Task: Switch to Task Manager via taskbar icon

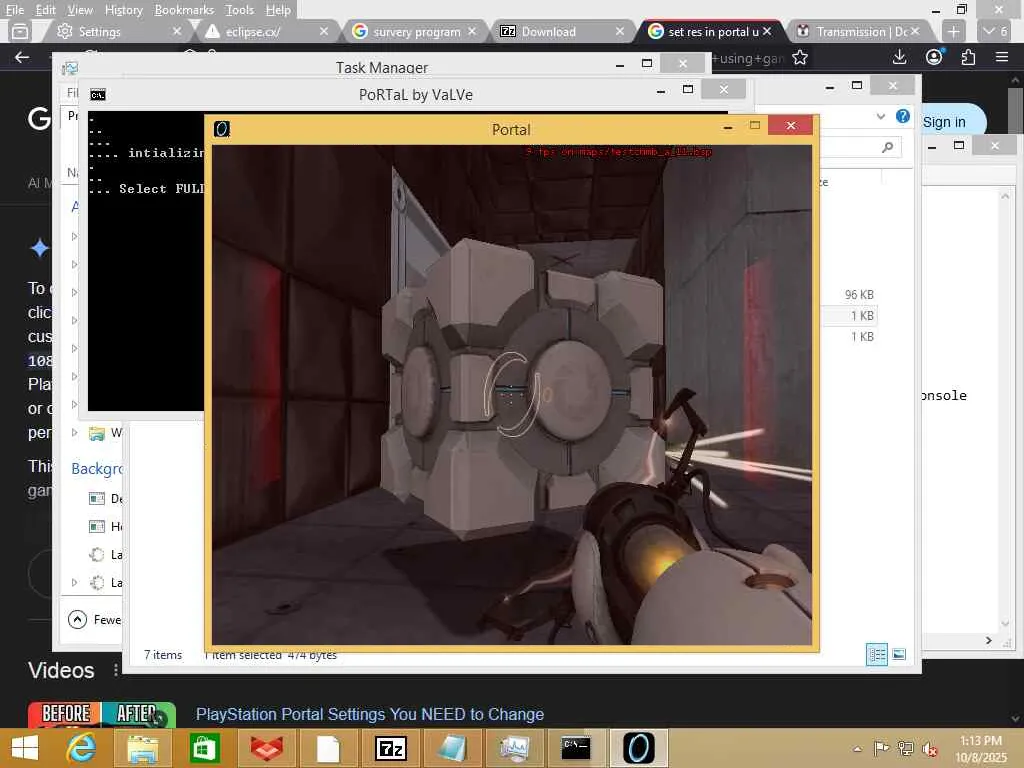Action: click(515, 748)
